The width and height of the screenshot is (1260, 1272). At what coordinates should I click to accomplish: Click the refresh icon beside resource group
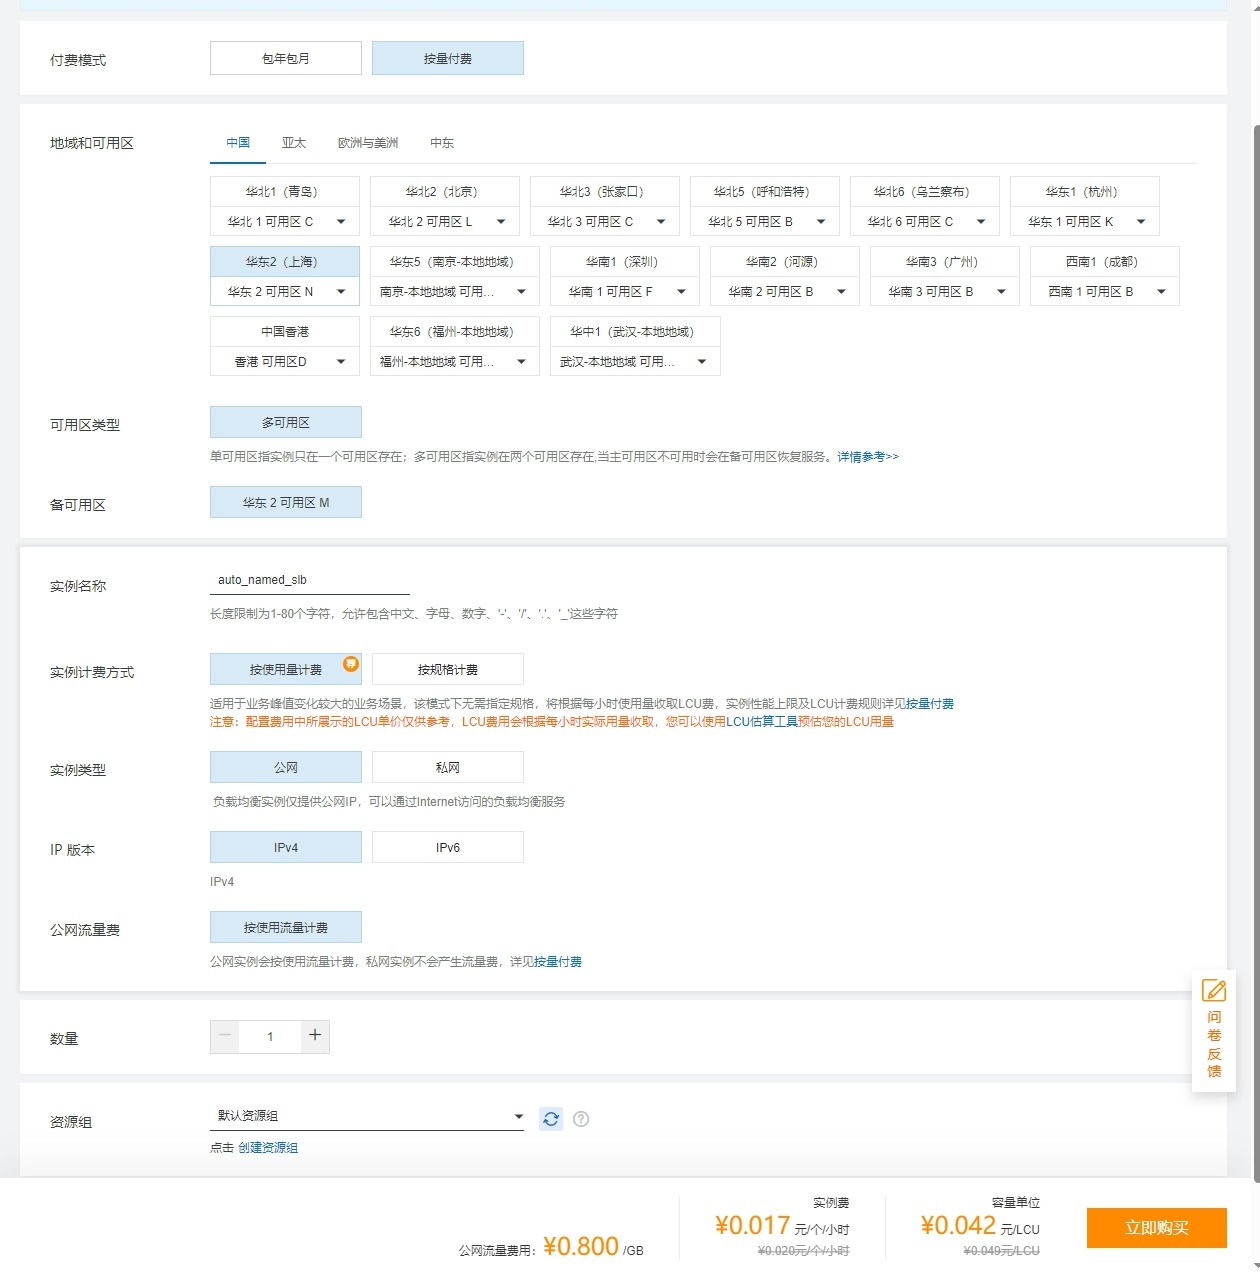551,1119
